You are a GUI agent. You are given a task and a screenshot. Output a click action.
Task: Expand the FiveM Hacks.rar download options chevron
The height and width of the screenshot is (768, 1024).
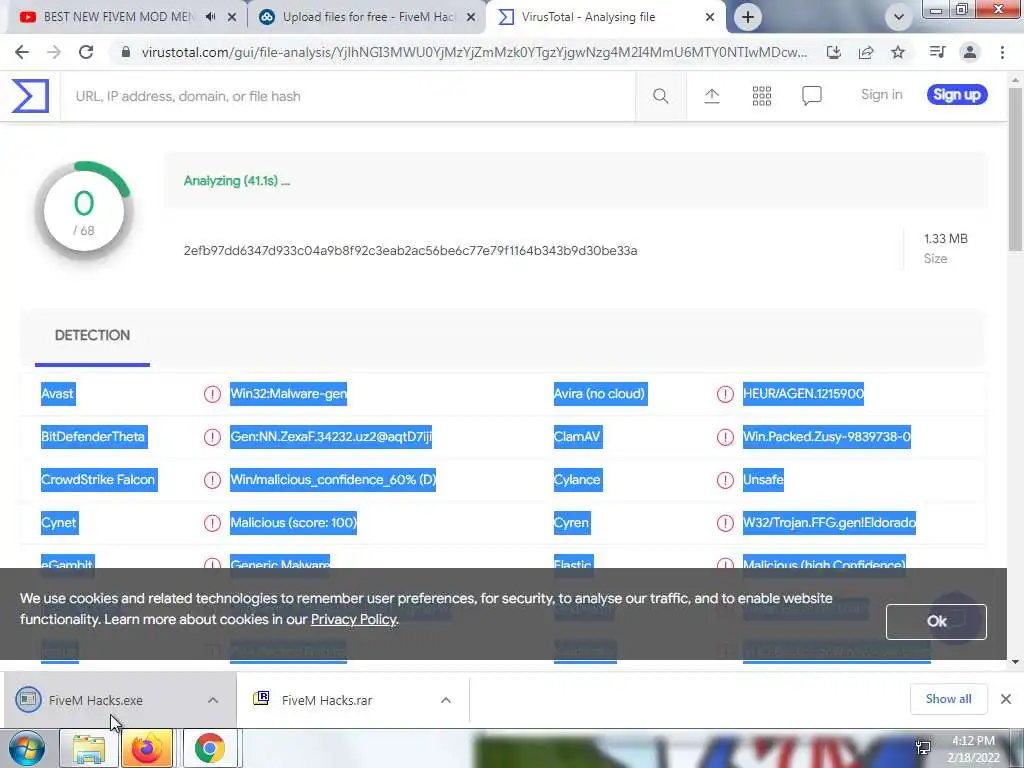click(x=446, y=700)
